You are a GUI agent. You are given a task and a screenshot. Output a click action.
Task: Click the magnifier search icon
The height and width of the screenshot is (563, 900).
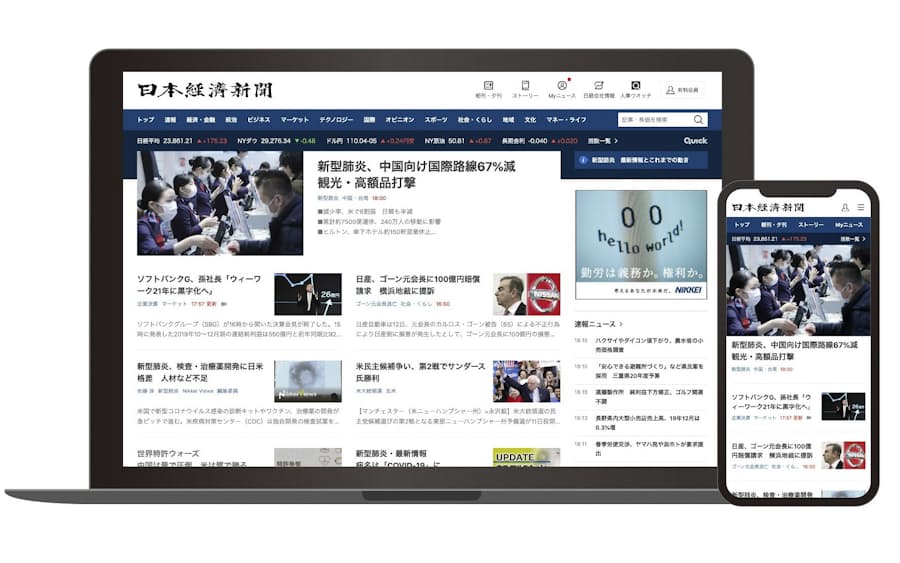(698, 119)
